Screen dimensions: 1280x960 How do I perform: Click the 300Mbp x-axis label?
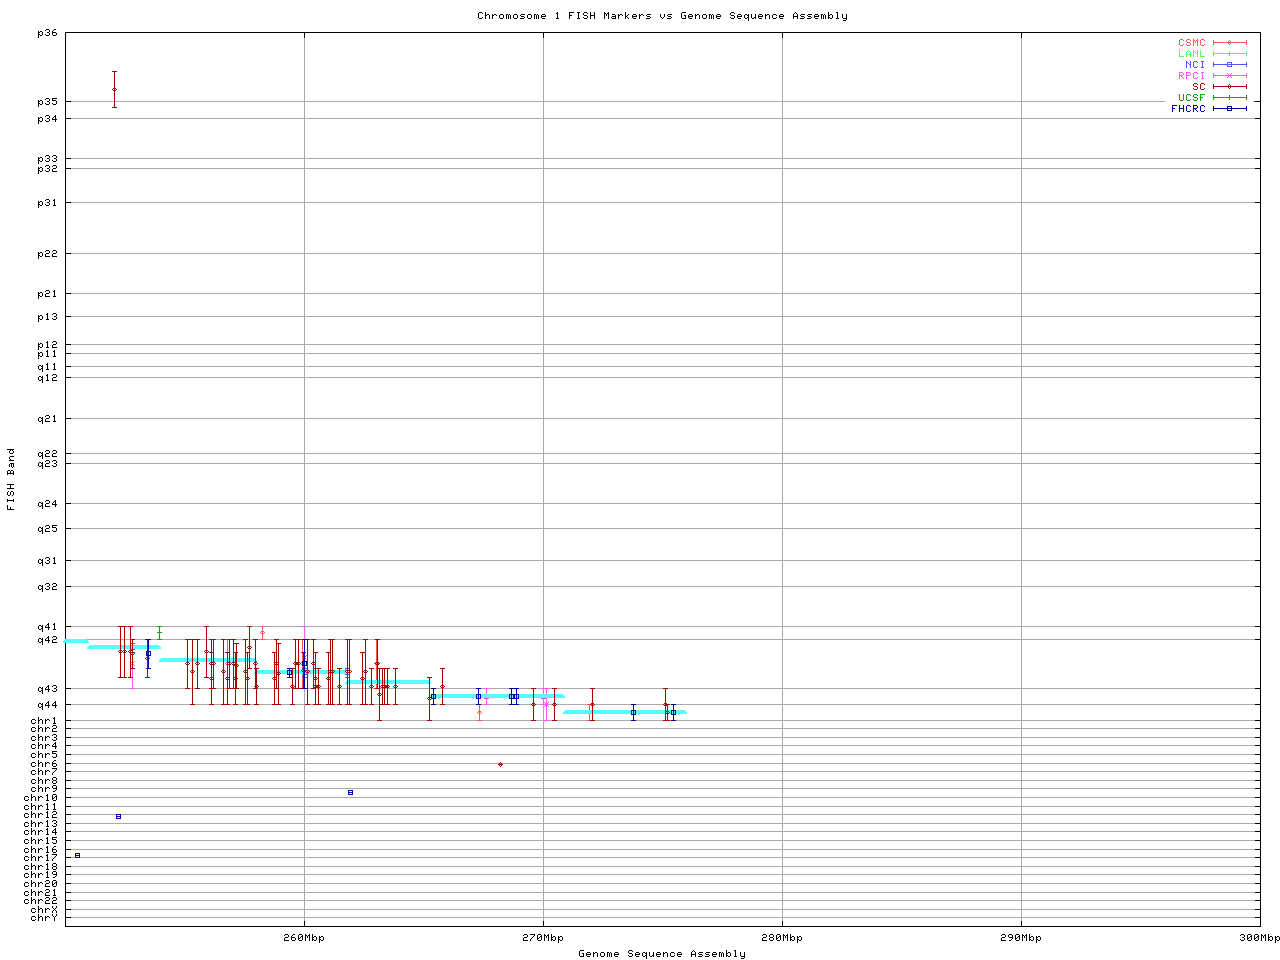pos(1259,938)
